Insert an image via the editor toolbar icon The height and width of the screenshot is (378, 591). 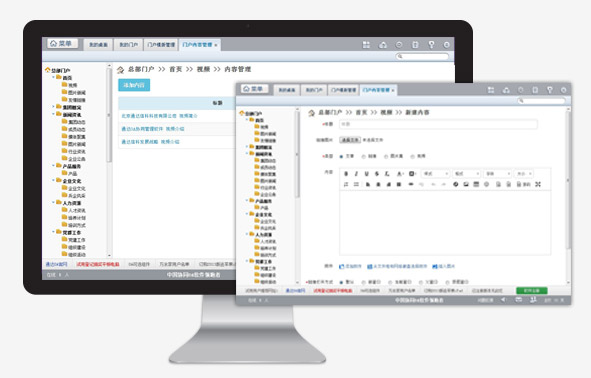point(466,184)
